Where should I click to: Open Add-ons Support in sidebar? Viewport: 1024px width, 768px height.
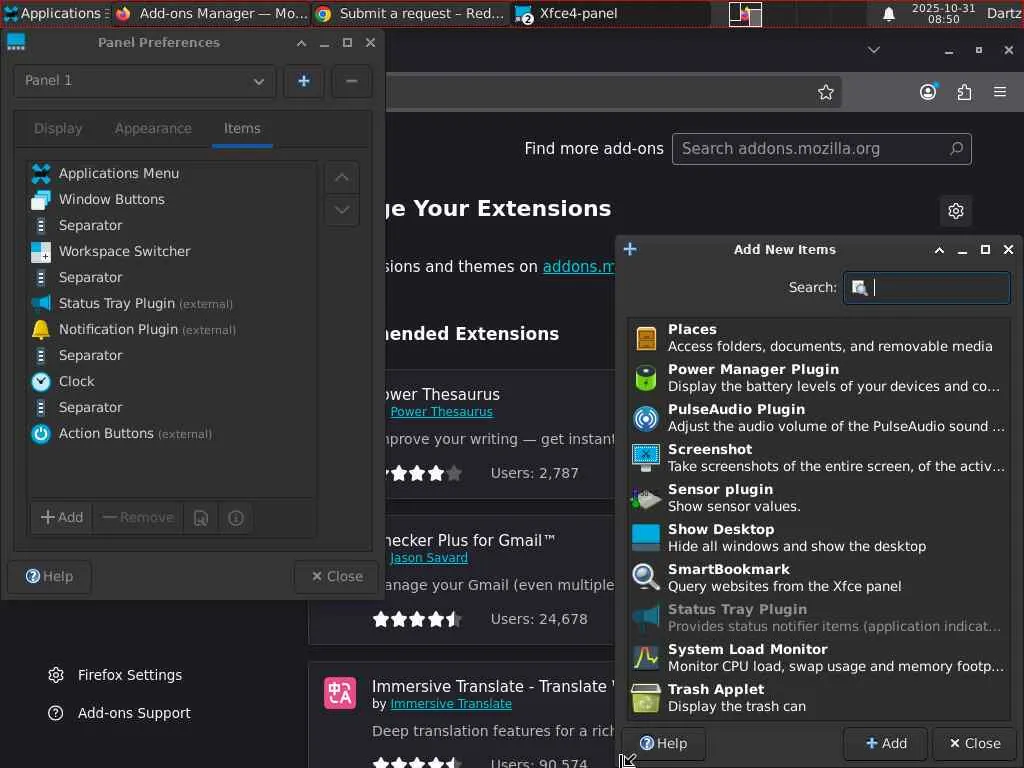tap(120, 713)
